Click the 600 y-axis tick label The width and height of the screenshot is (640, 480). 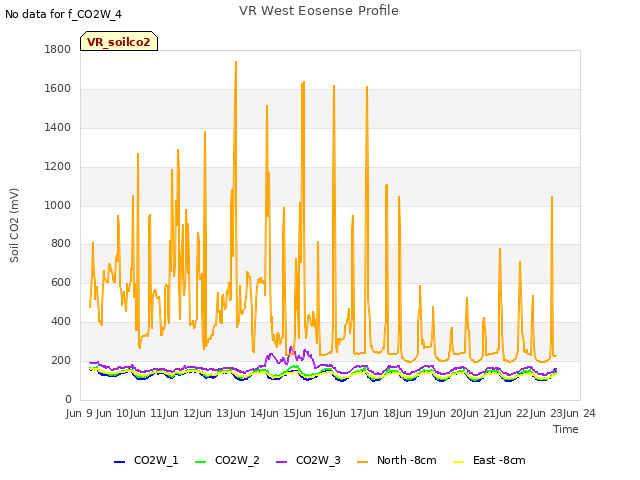pyautogui.click(x=61, y=282)
